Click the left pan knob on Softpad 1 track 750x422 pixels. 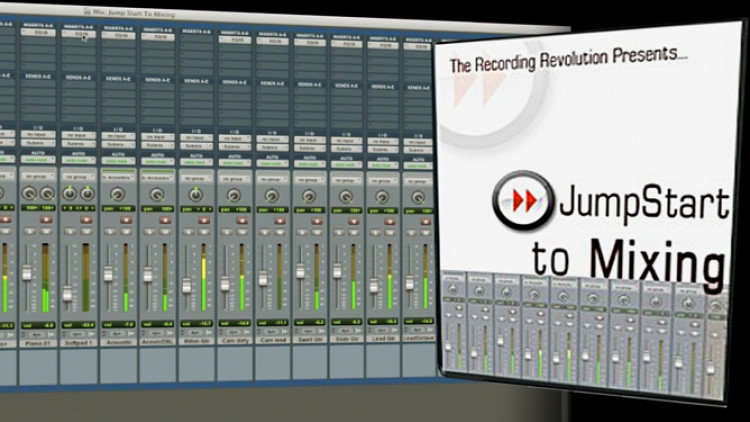click(70, 193)
